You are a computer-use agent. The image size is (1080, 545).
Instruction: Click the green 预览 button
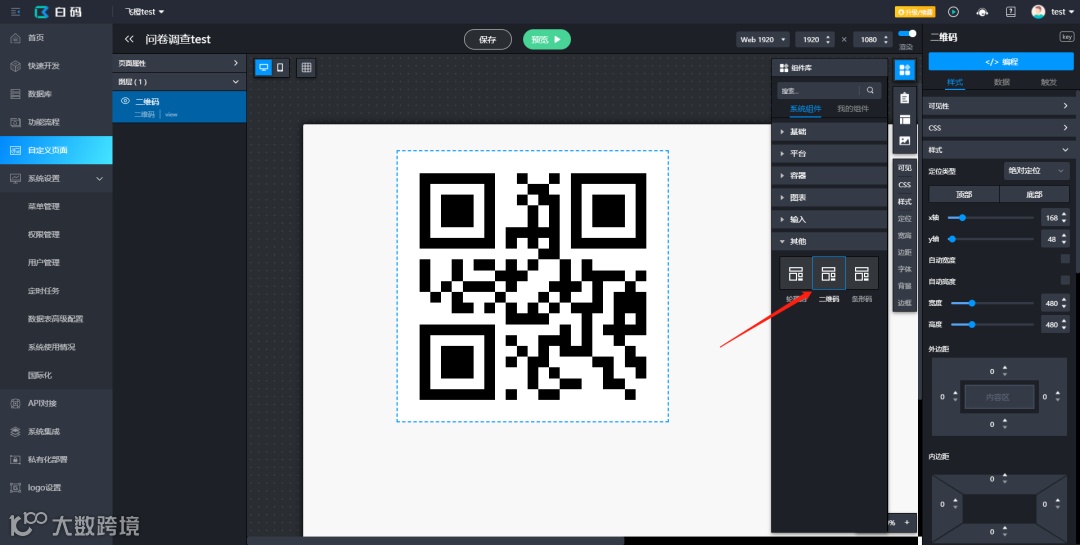click(547, 39)
